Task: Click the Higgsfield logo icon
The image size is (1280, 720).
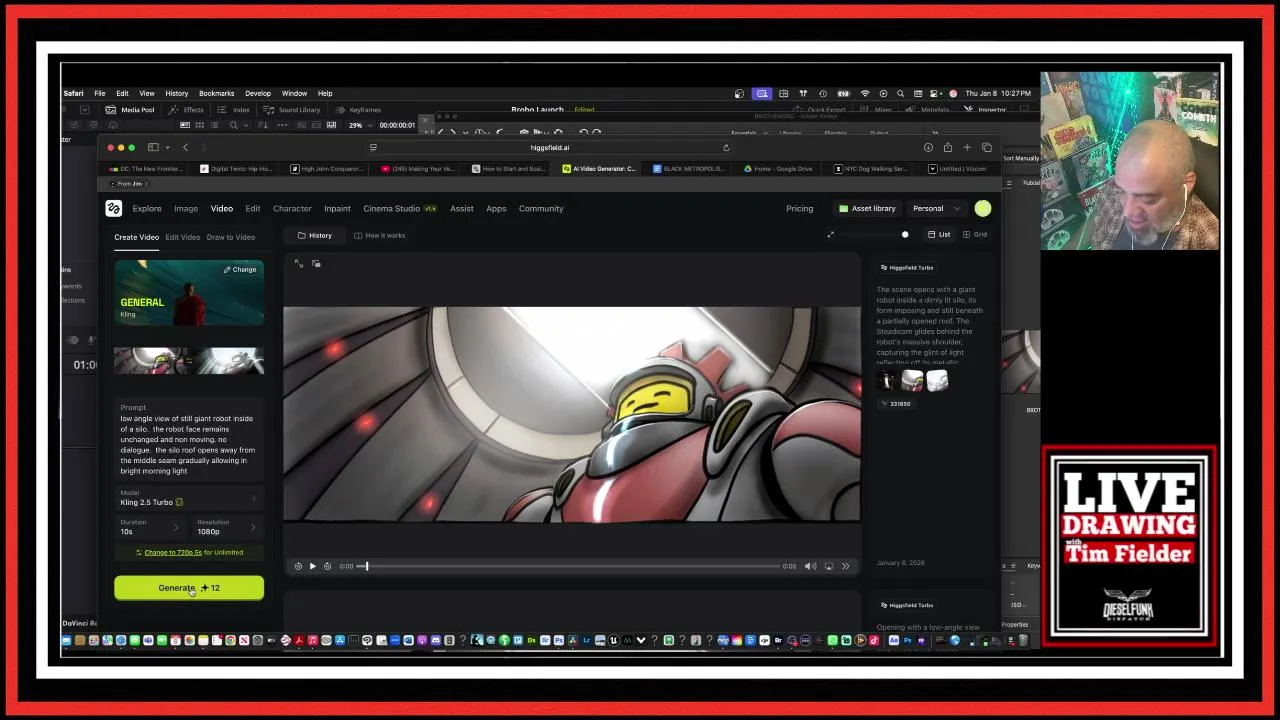Action: pyautogui.click(x=113, y=208)
